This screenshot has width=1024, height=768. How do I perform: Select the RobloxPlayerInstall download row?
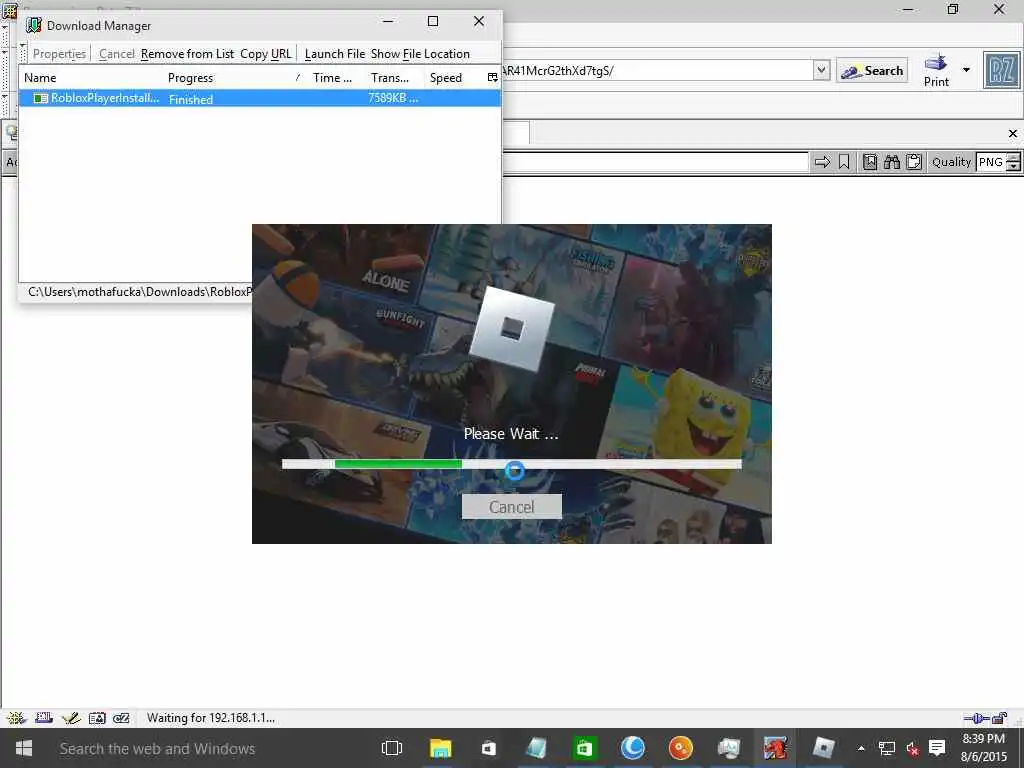pyautogui.click(x=260, y=99)
